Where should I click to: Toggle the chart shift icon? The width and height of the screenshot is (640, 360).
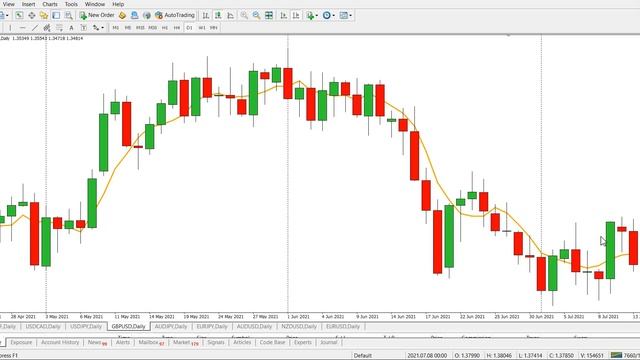coord(296,16)
